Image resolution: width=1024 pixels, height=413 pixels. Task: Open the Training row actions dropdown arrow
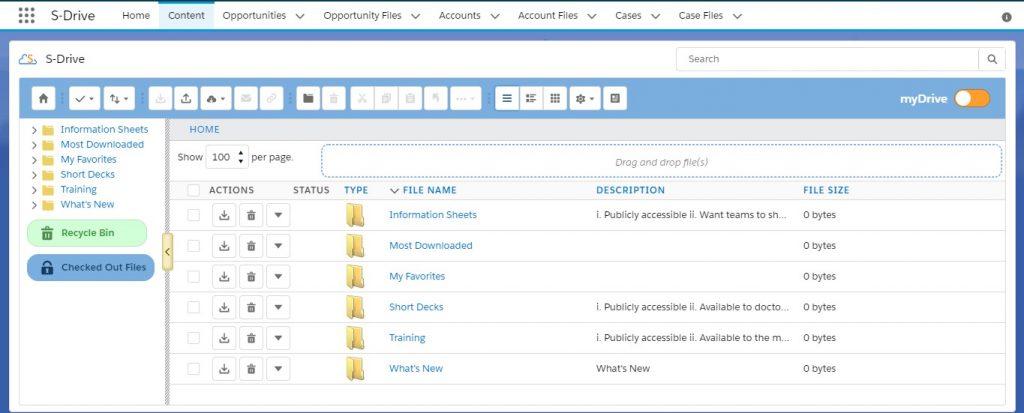[278, 338]
